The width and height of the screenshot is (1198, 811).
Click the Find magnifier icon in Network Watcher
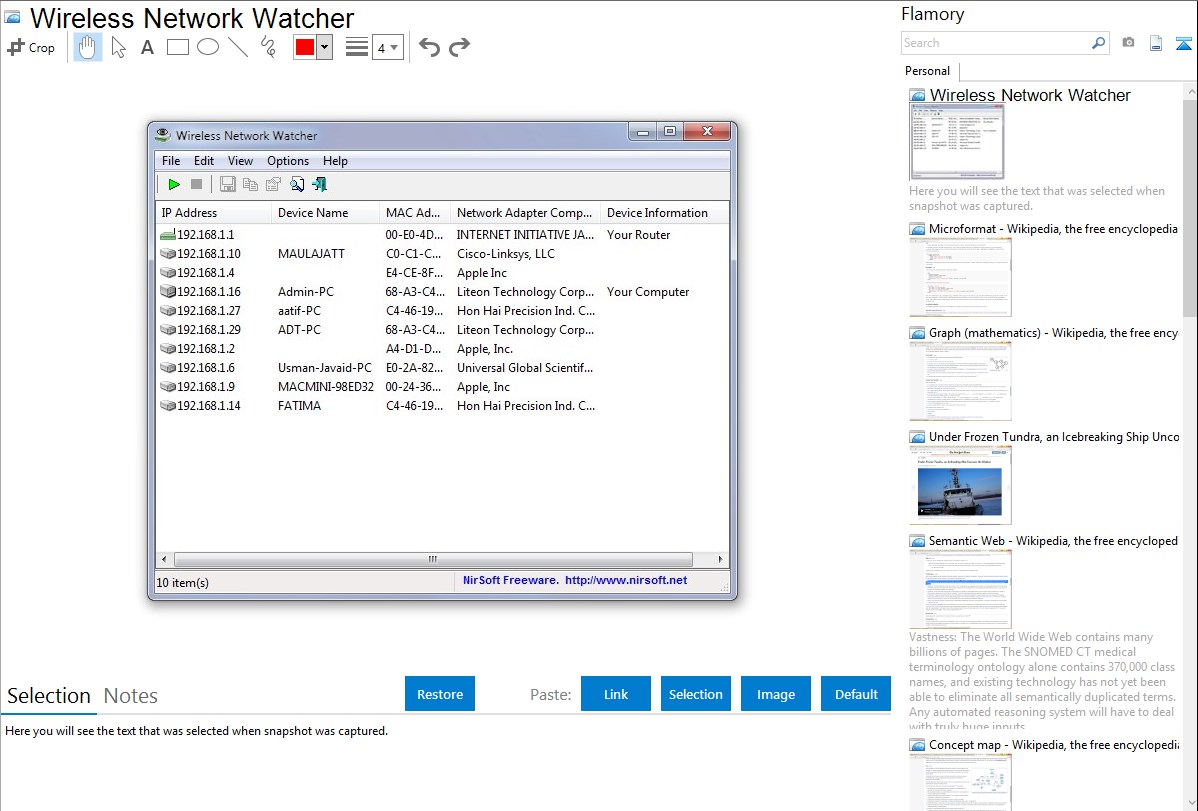pyautogui.click(x=296, y=184)
